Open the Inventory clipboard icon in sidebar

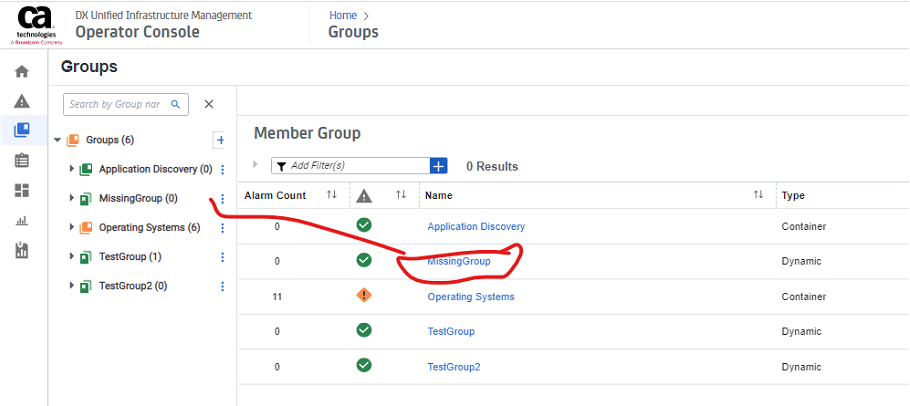click(22, 160)
